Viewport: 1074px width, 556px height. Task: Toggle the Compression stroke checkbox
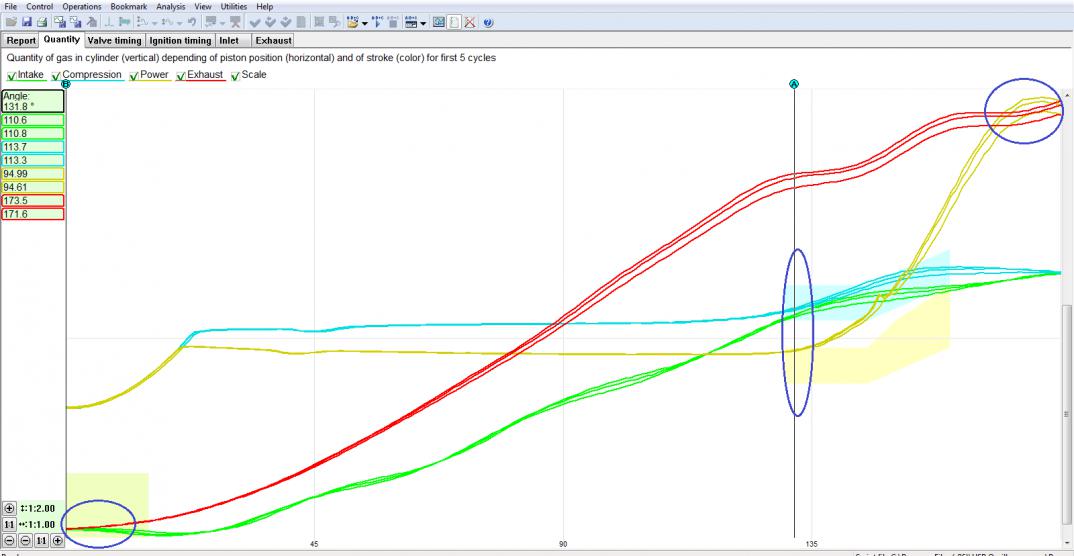pyautogui.click(x=56, y=75)
